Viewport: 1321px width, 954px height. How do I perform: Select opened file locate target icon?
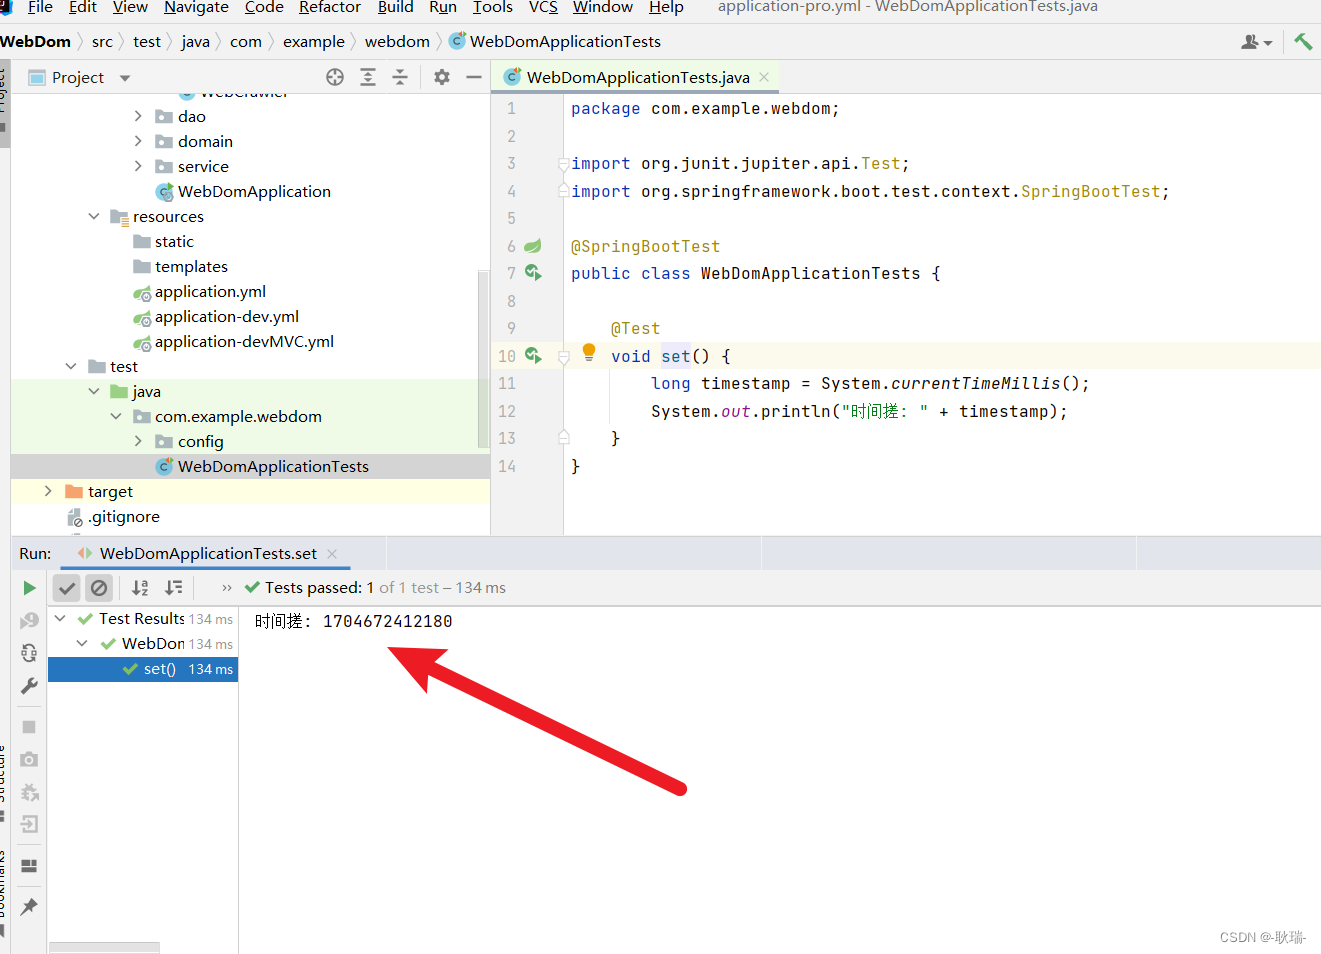(x=335, y=77)
